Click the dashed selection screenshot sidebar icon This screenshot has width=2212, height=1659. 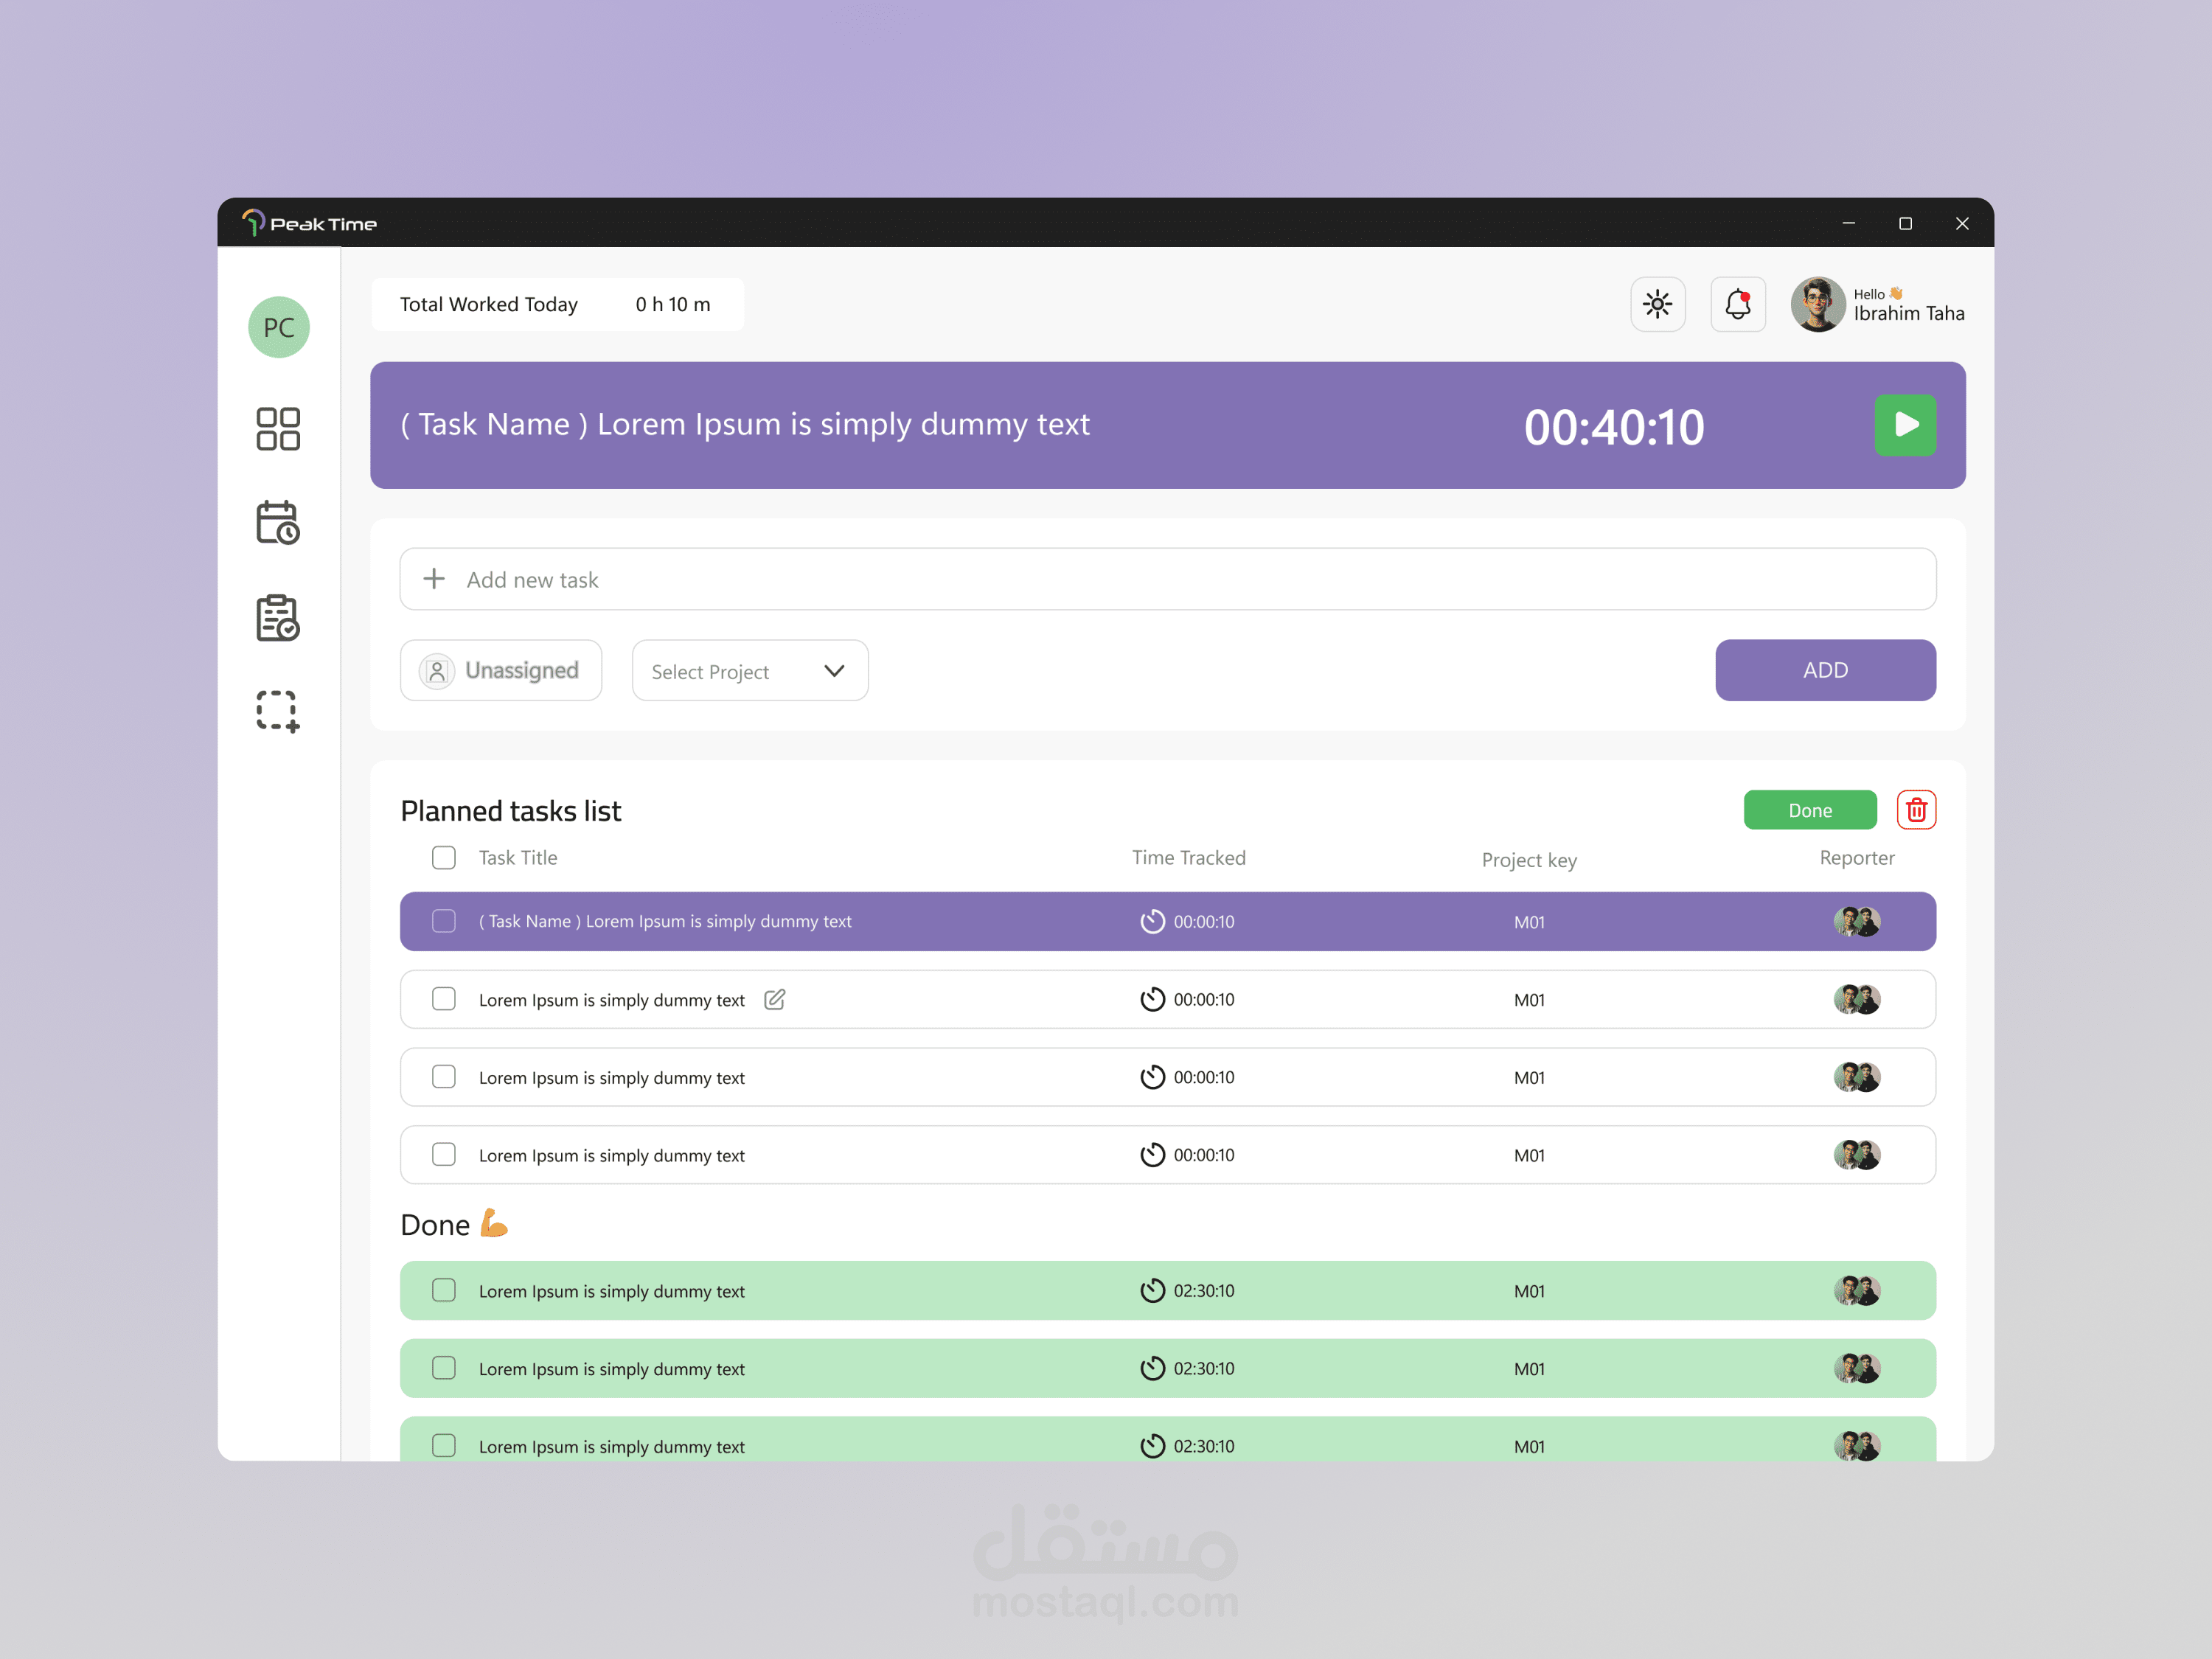(278, 711)
